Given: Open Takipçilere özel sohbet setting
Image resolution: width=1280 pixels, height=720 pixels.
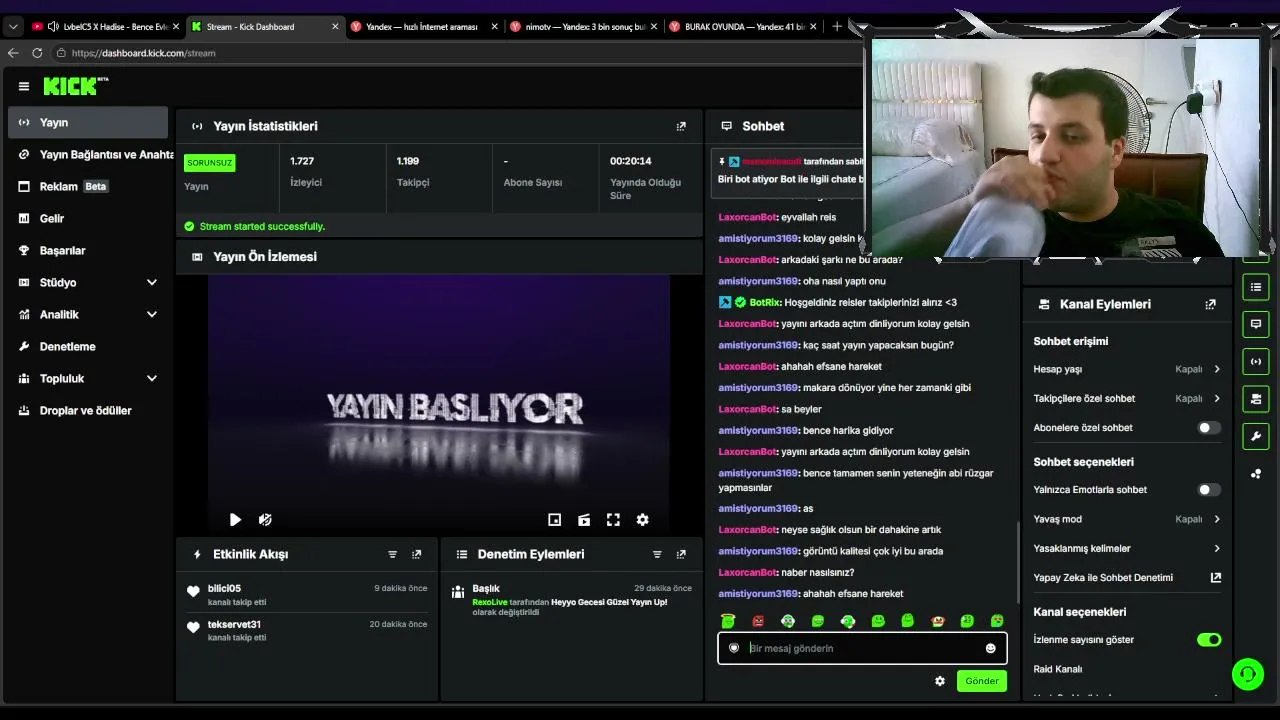Looking at the screenshot, I should [x=1127, y=398].
